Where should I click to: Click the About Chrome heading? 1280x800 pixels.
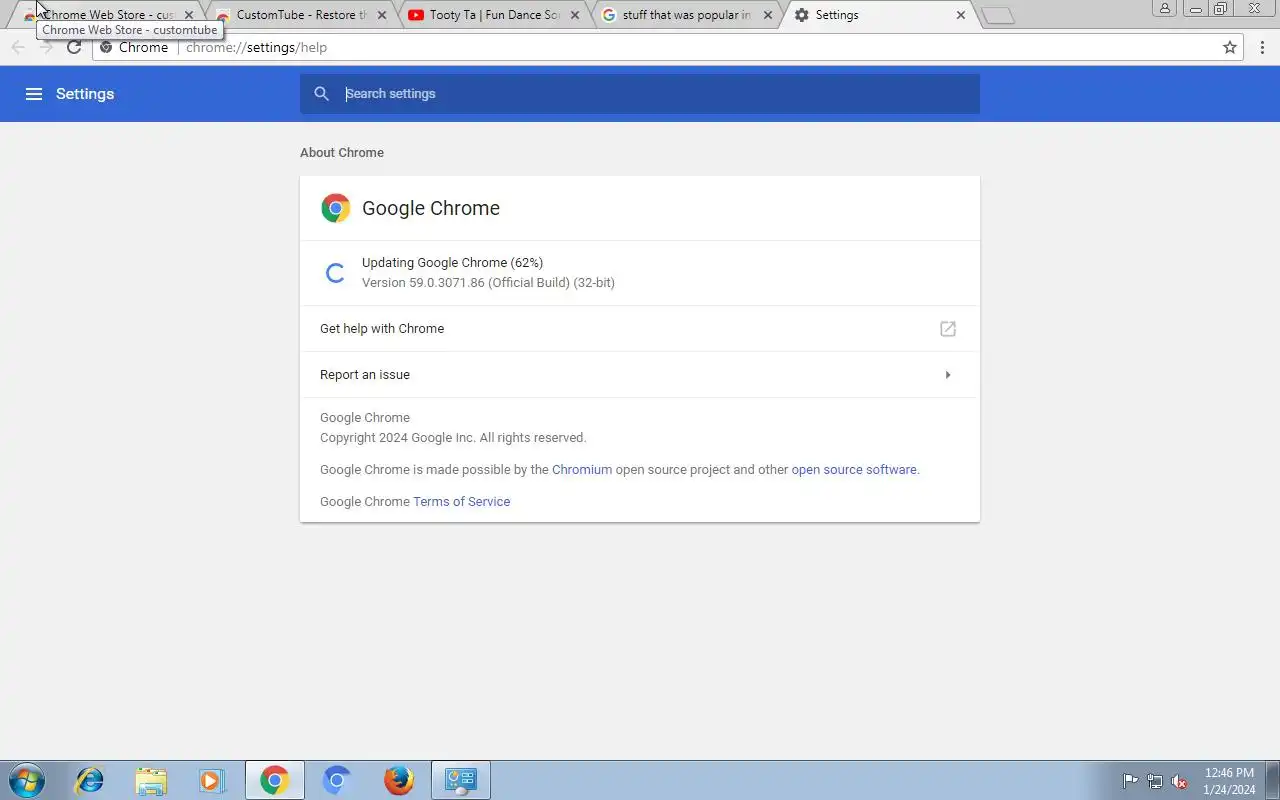[x=342, y=152]
